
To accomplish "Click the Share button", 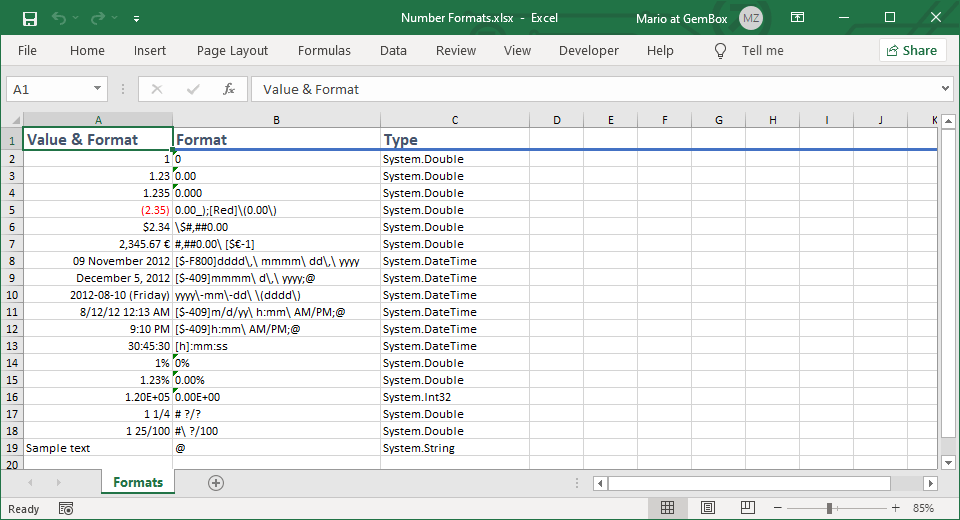I will click(x=912, y=50).
